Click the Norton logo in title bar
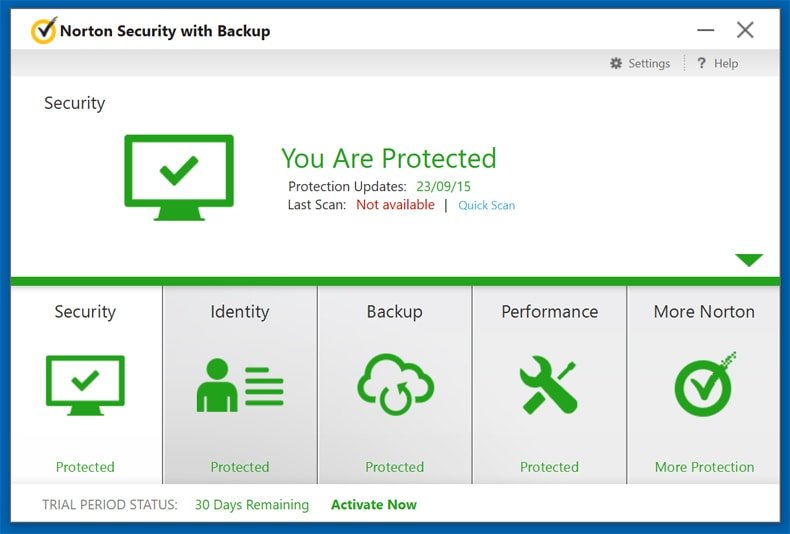Screen dimensions: 790x534 [x=44, y=30]
